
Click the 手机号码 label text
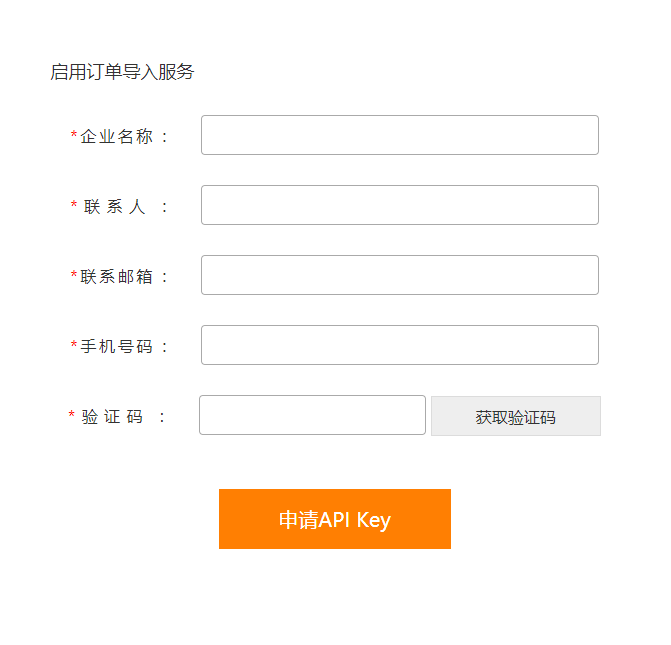(117, 347)
